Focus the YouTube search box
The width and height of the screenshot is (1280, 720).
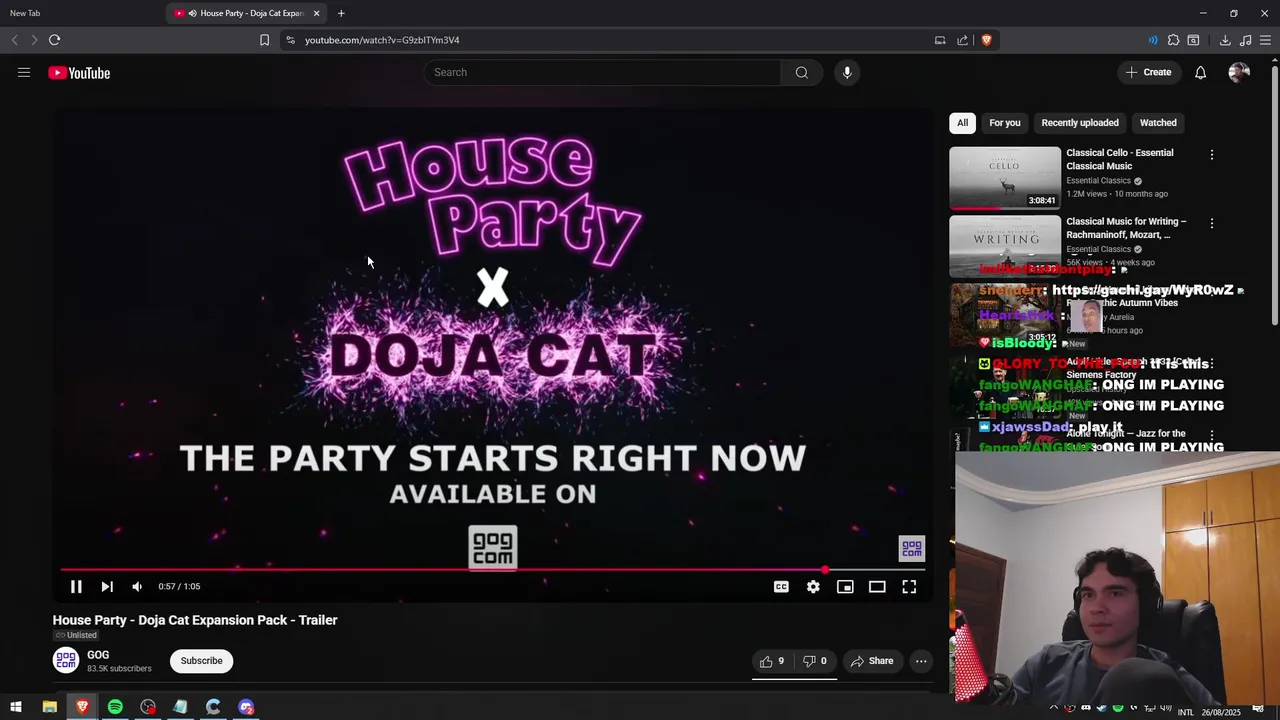coord(602,72)
